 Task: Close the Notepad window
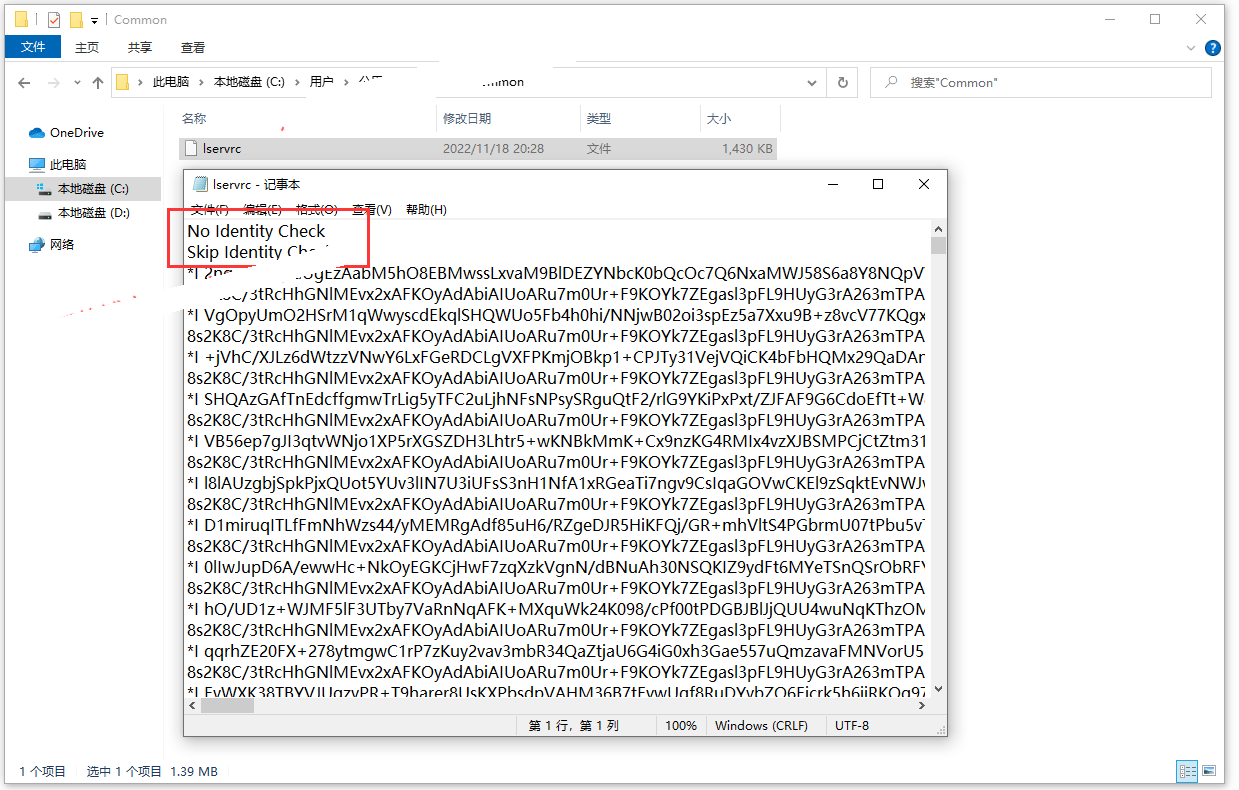(924, 184)
